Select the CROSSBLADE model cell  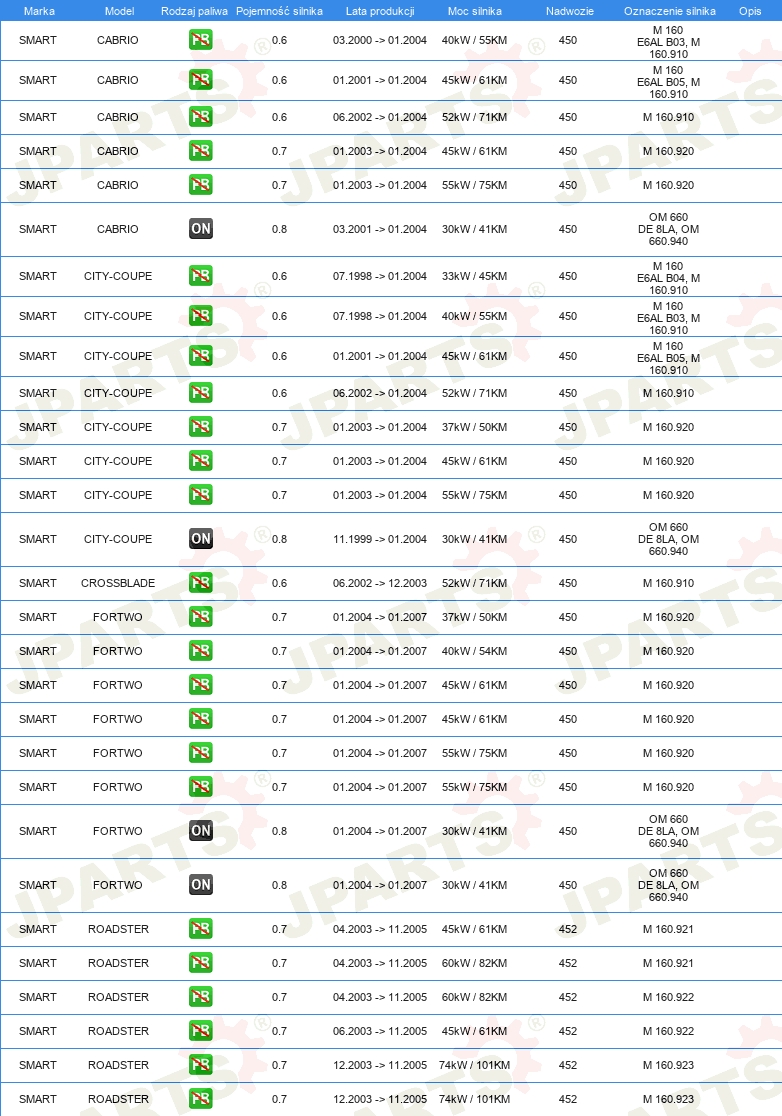tap(118, 583)
